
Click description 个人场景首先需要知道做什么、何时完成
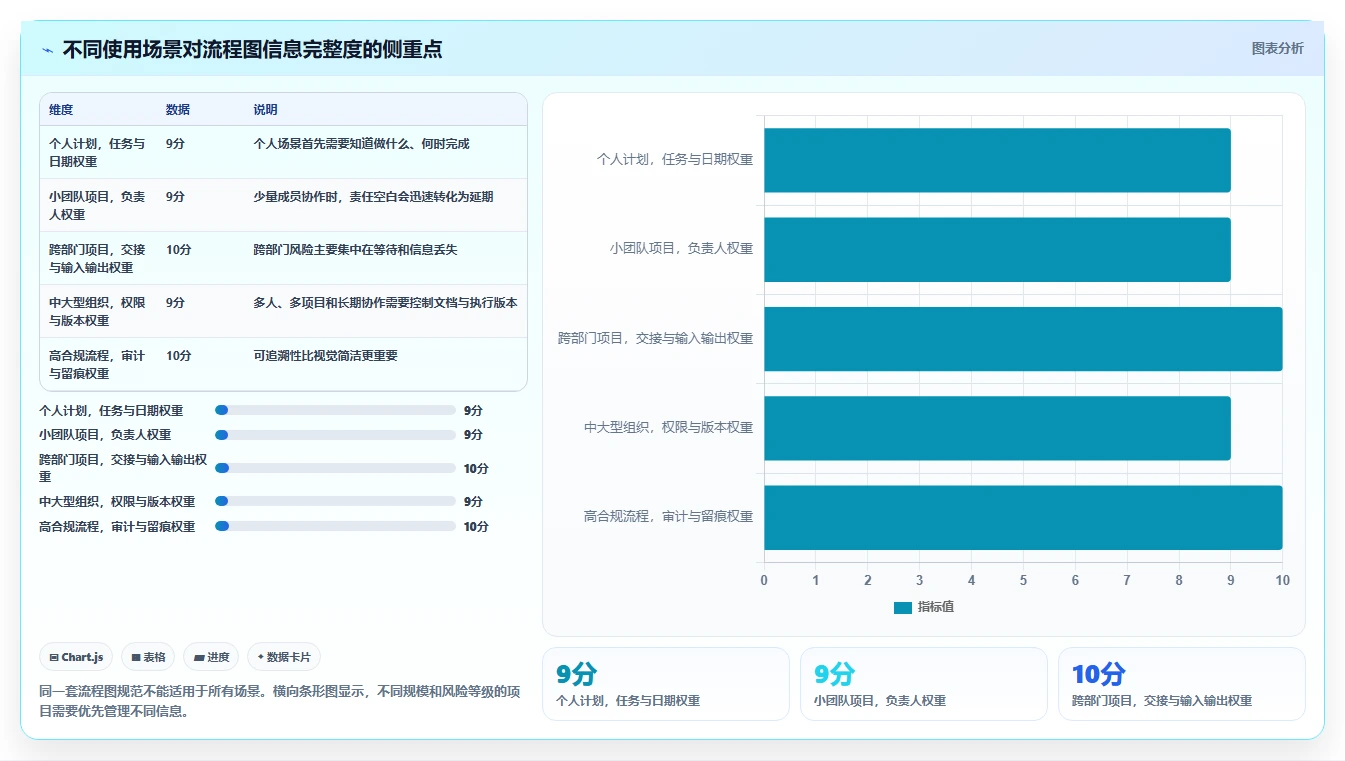click(361, 144)
